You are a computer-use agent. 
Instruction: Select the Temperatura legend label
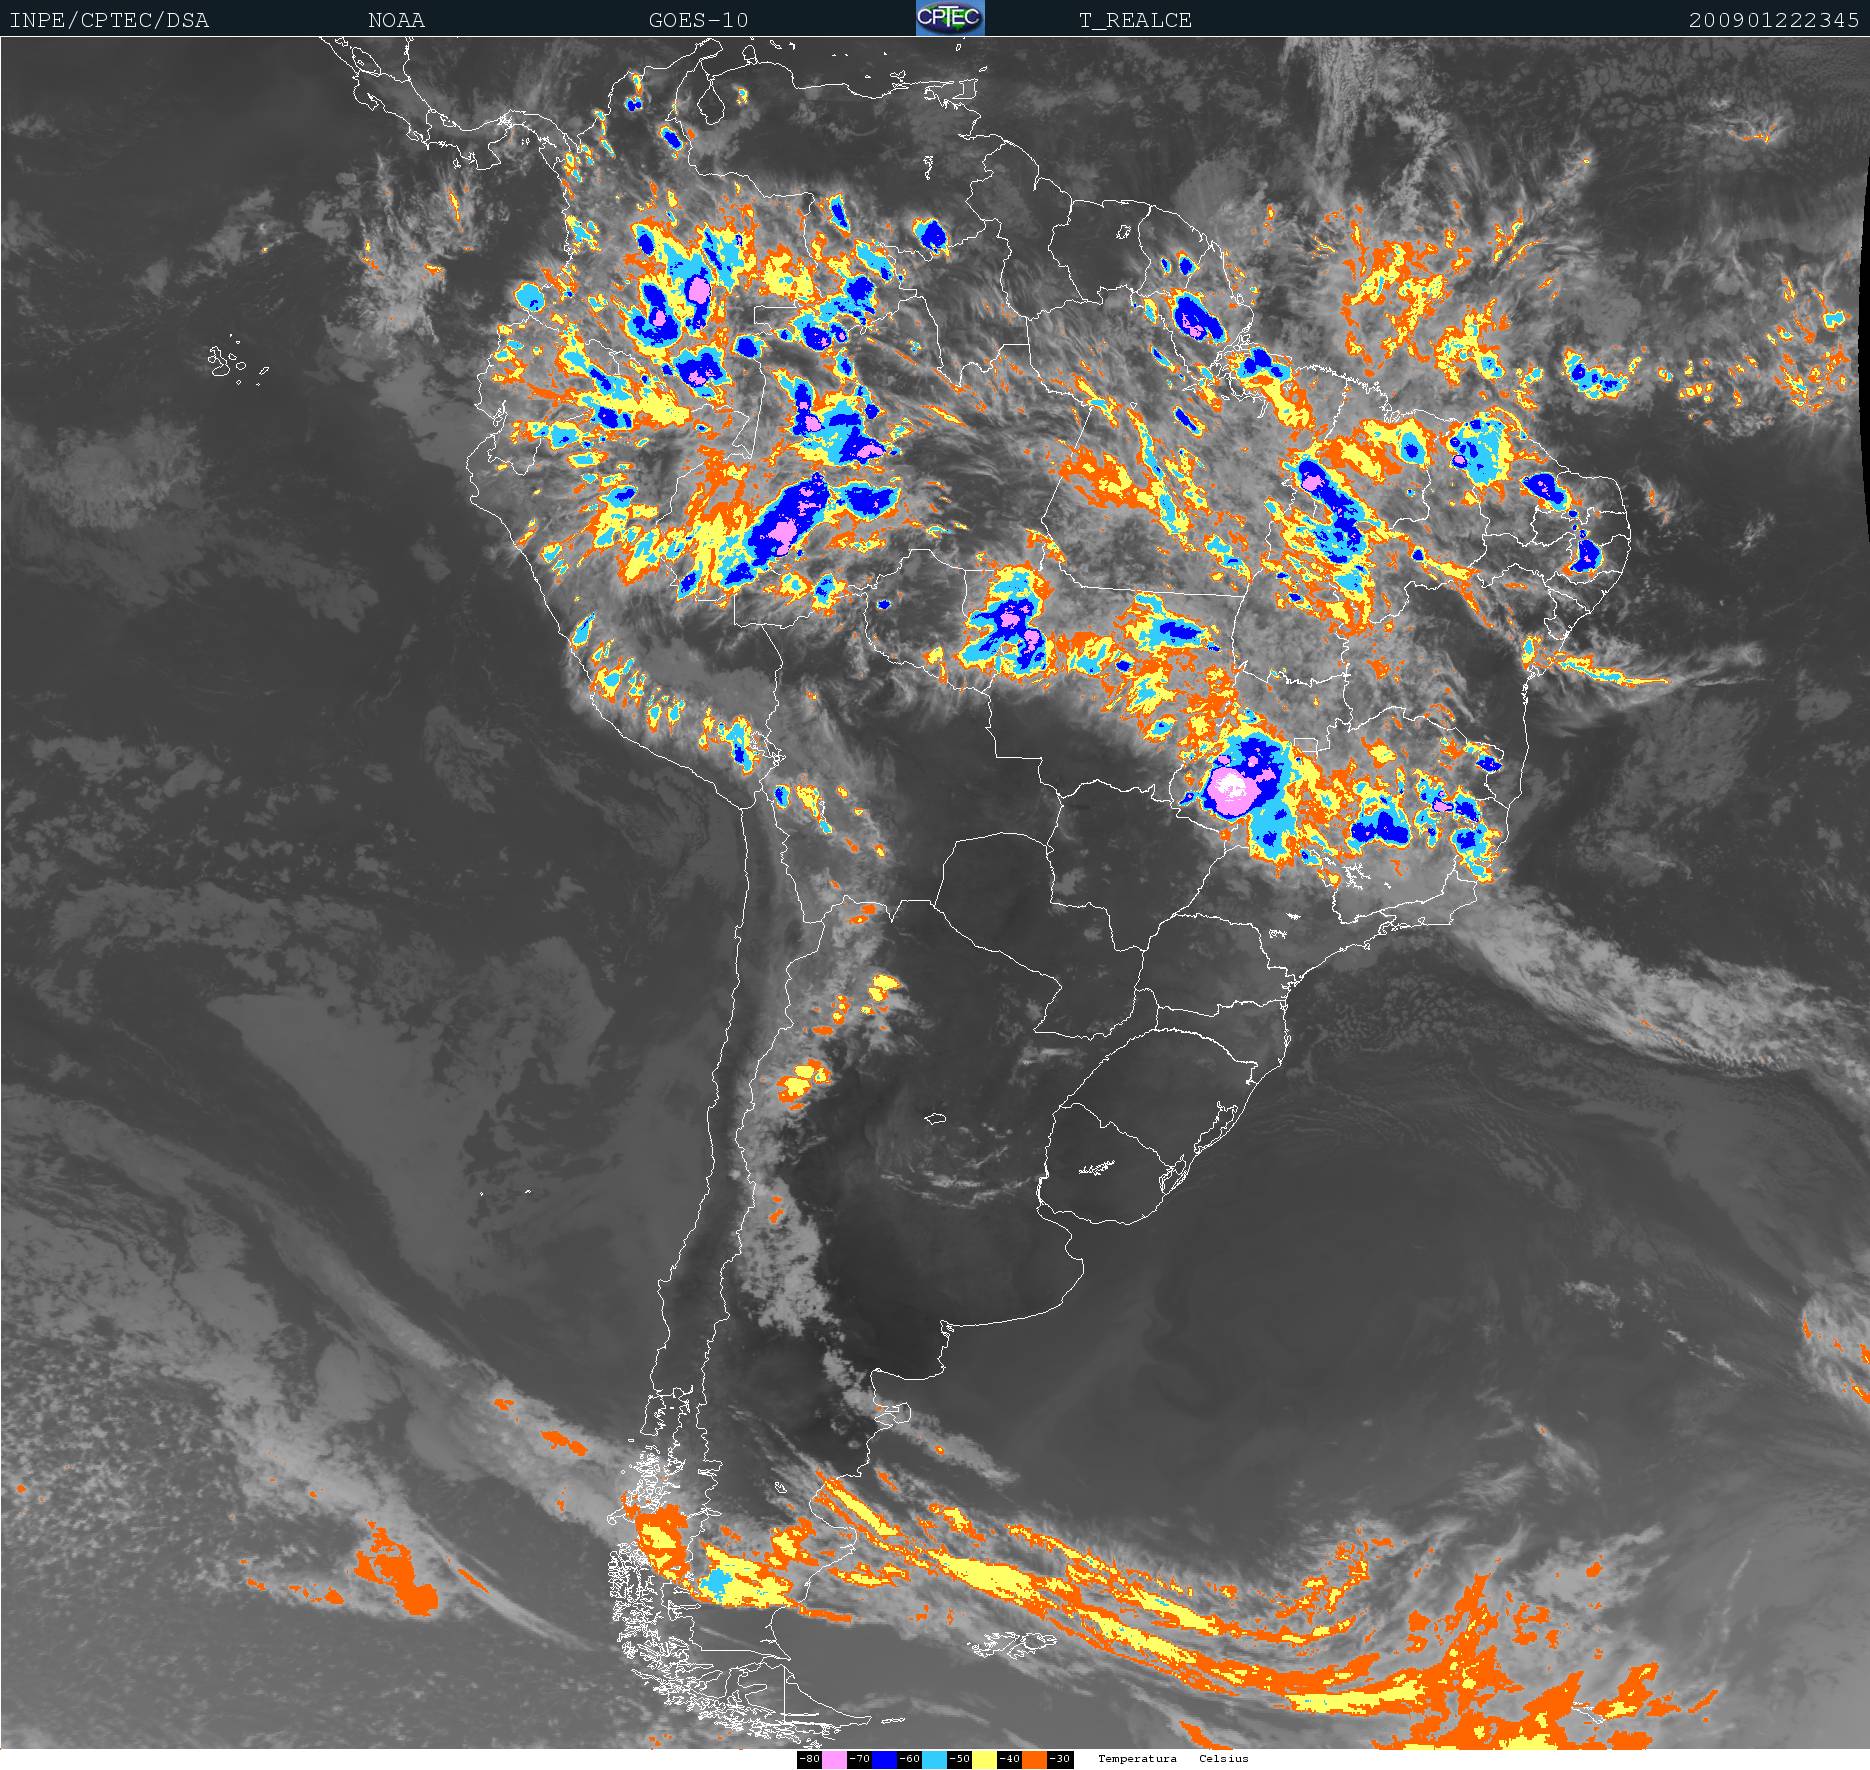click(1137, 1758)
